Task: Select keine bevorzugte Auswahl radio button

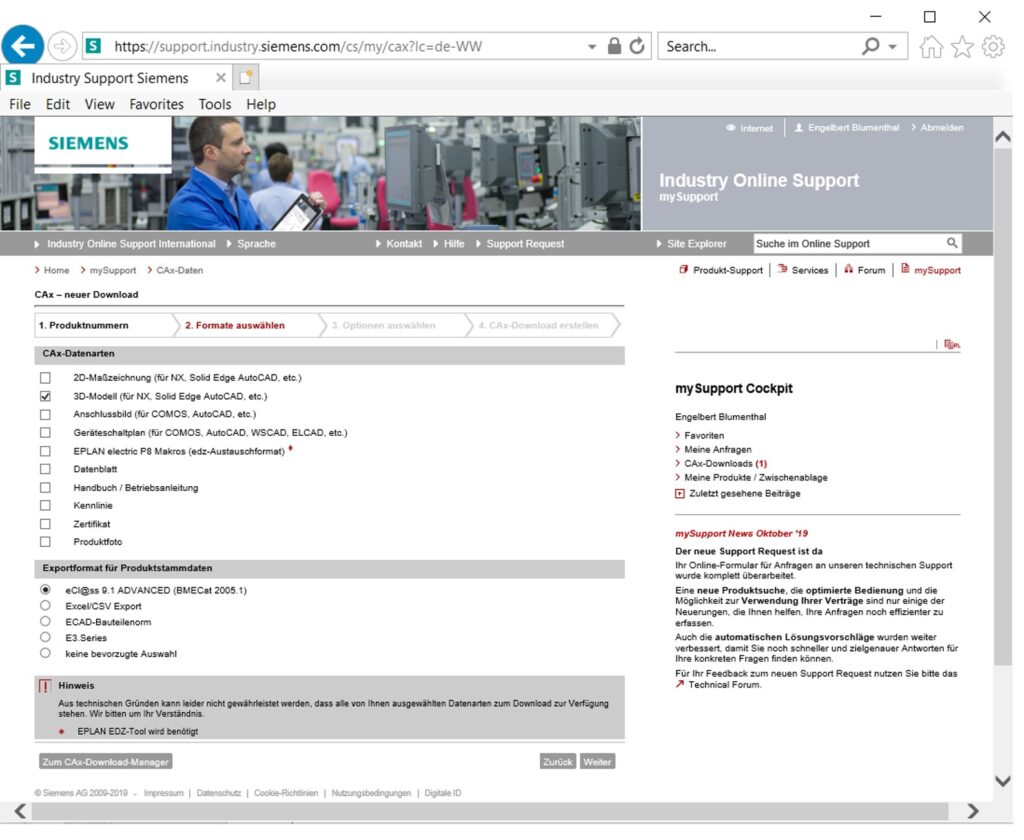Action: tap(45, 653)
